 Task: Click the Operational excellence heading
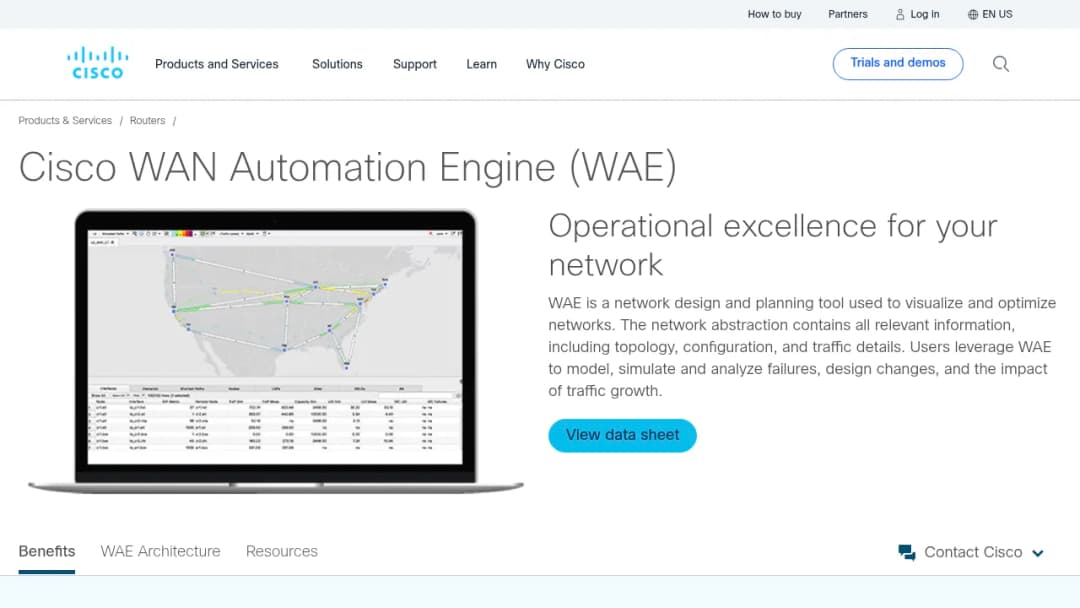(x=772, y=245)
